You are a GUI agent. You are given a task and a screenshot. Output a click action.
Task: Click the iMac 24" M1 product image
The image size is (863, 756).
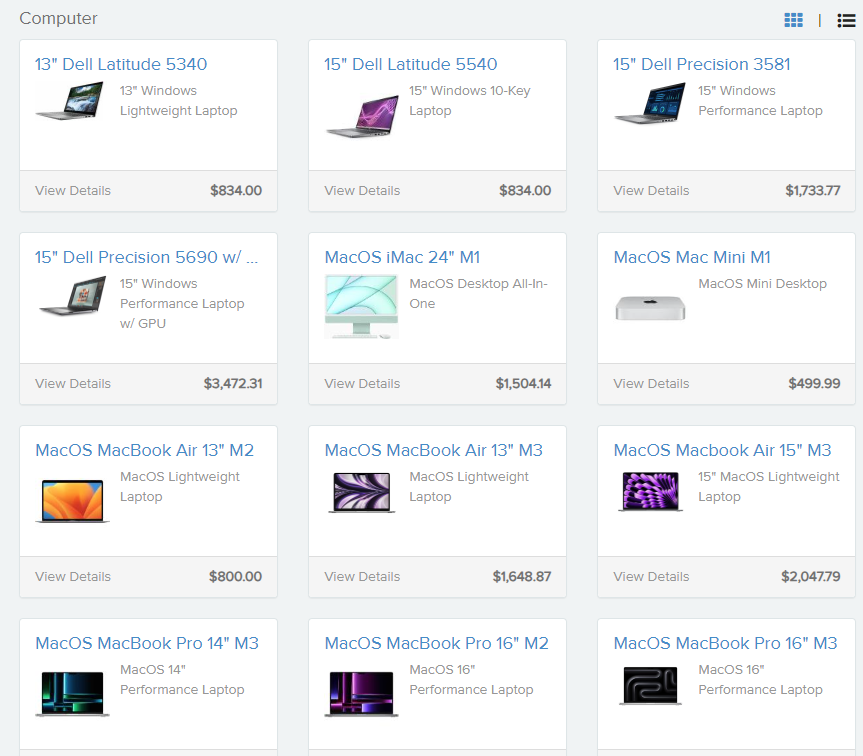pyautogui.click(x=362, y=307)
